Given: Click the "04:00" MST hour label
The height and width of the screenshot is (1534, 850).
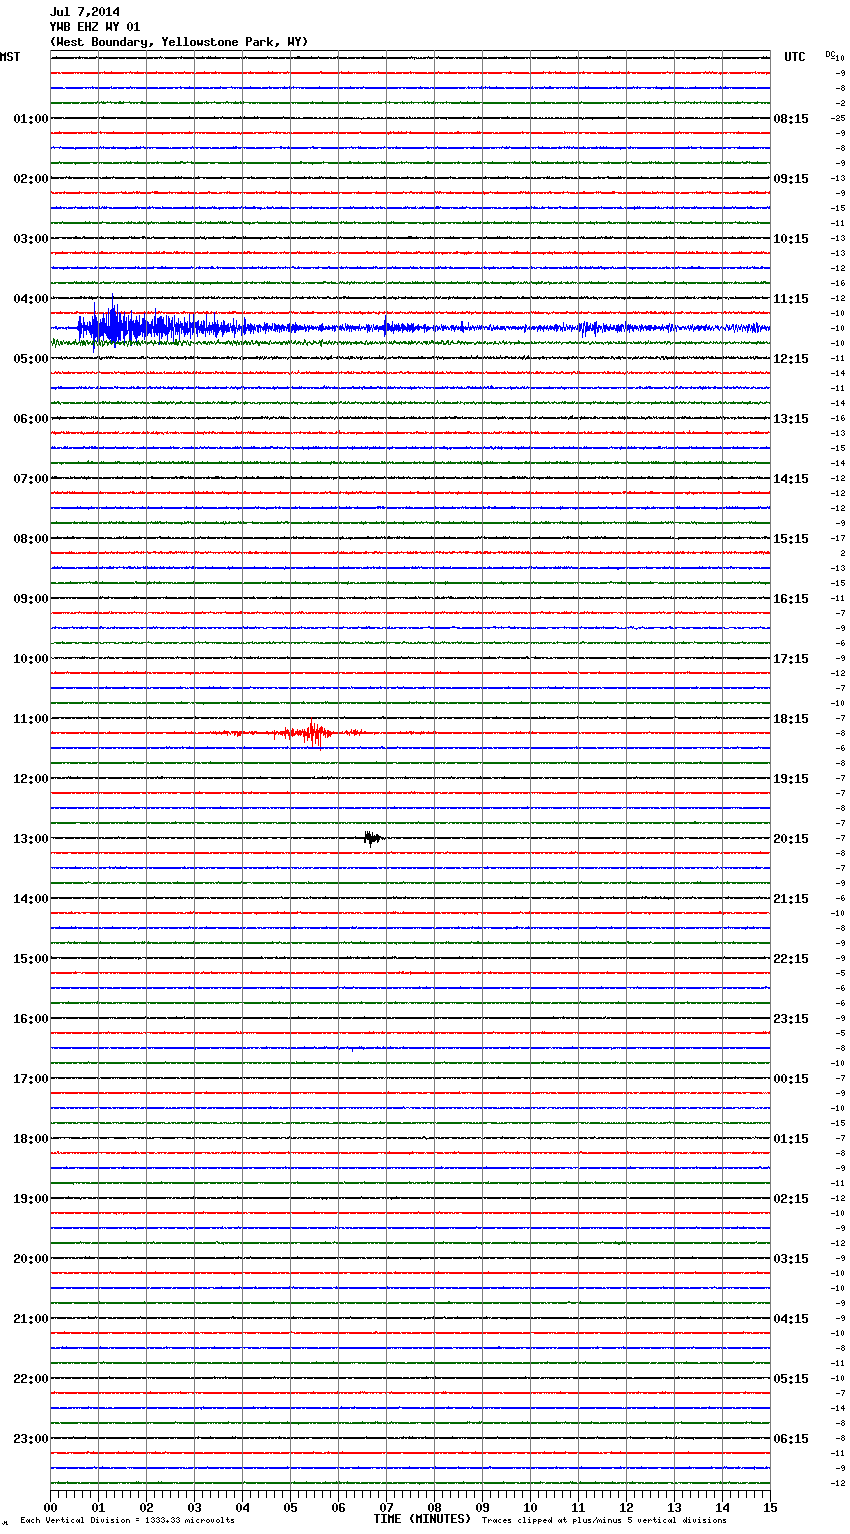Looking at the screenshot, I should coord(31,299).
